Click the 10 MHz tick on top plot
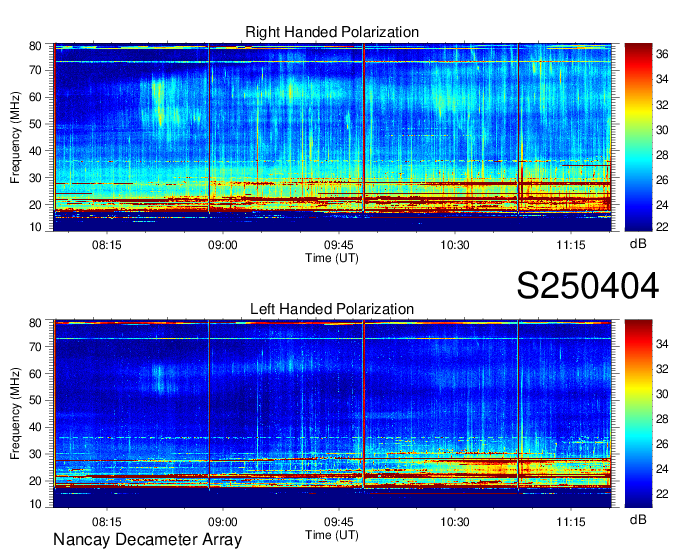 35,227
